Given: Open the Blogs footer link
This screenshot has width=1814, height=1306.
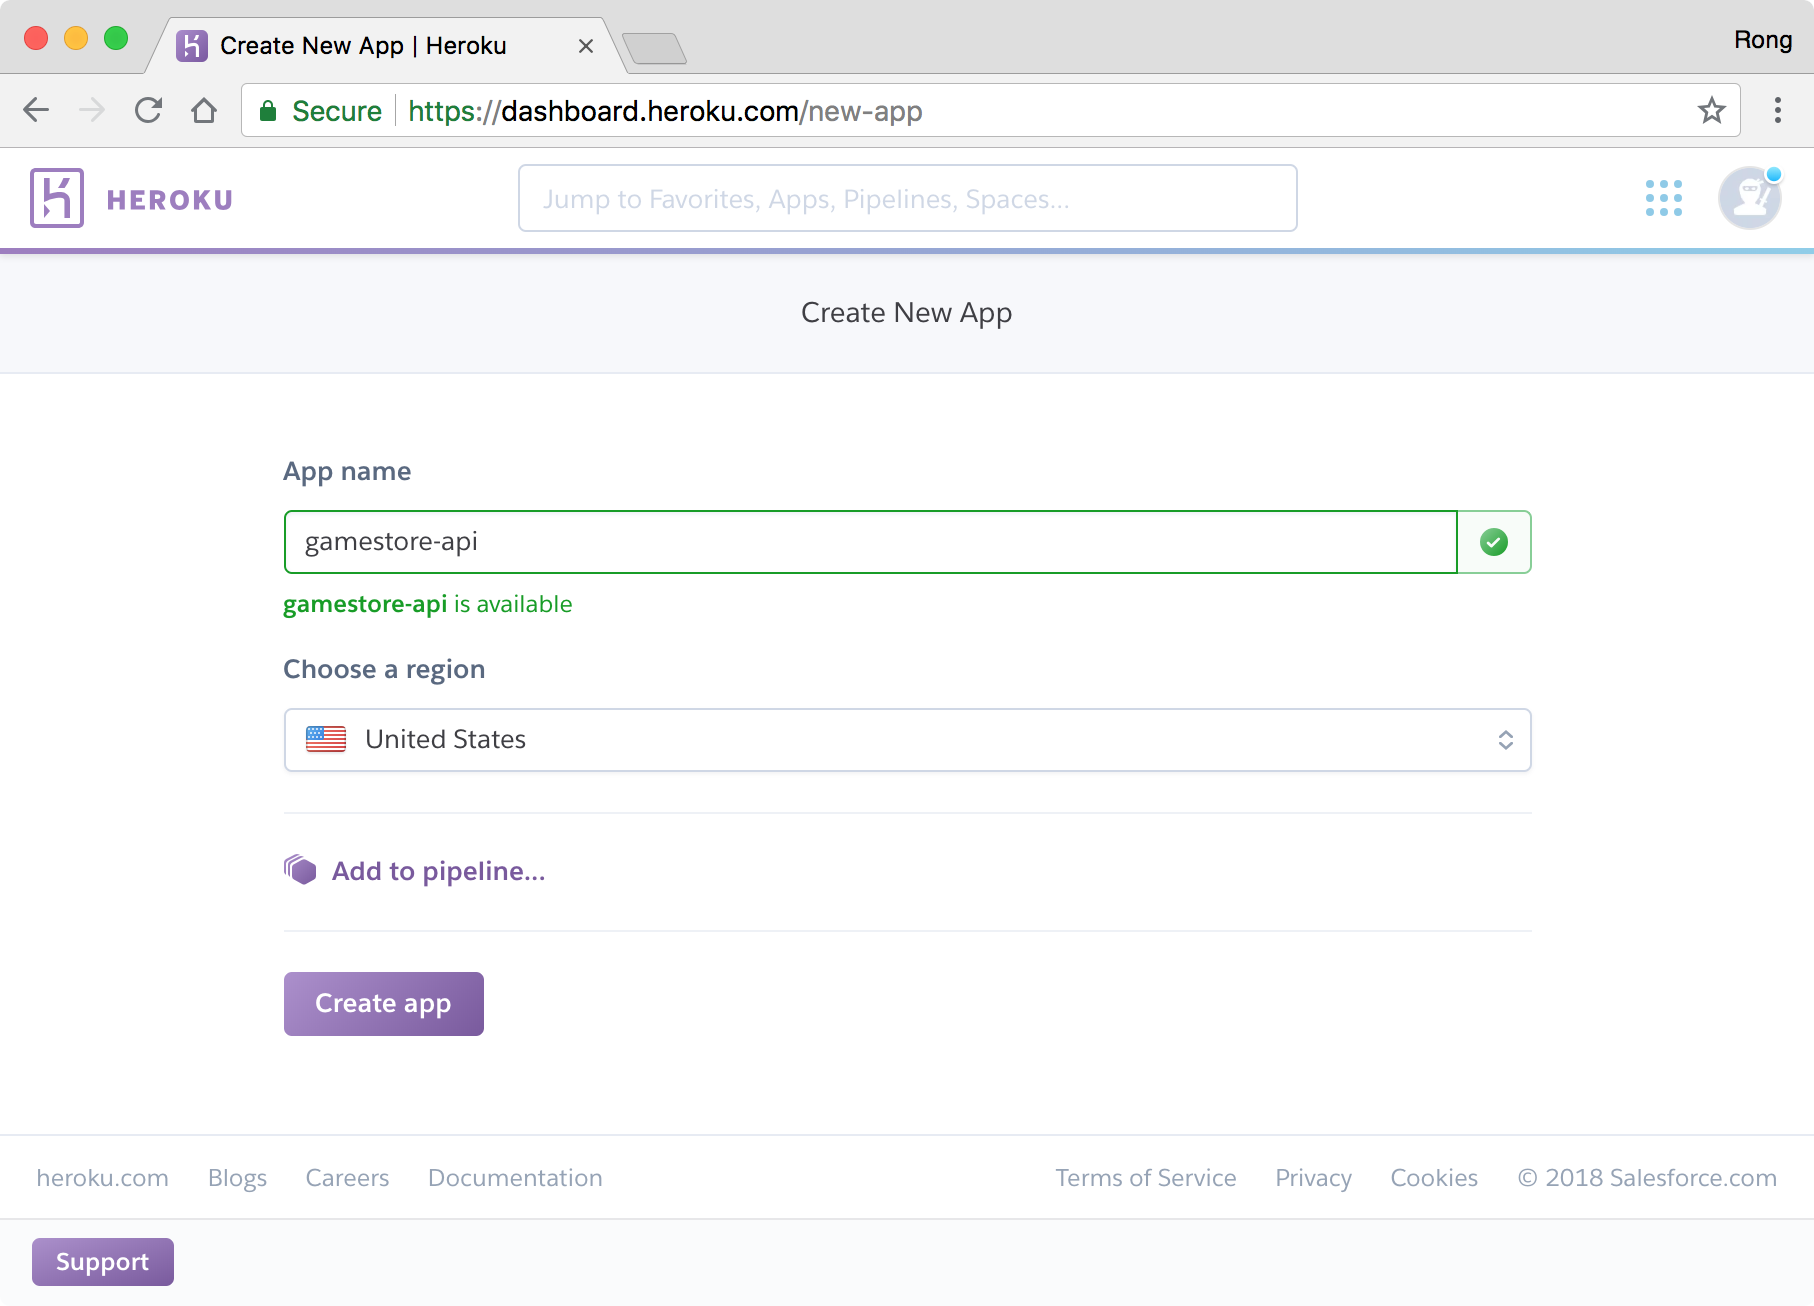Looking at the screenshot, I should [x=237, y=1178].
